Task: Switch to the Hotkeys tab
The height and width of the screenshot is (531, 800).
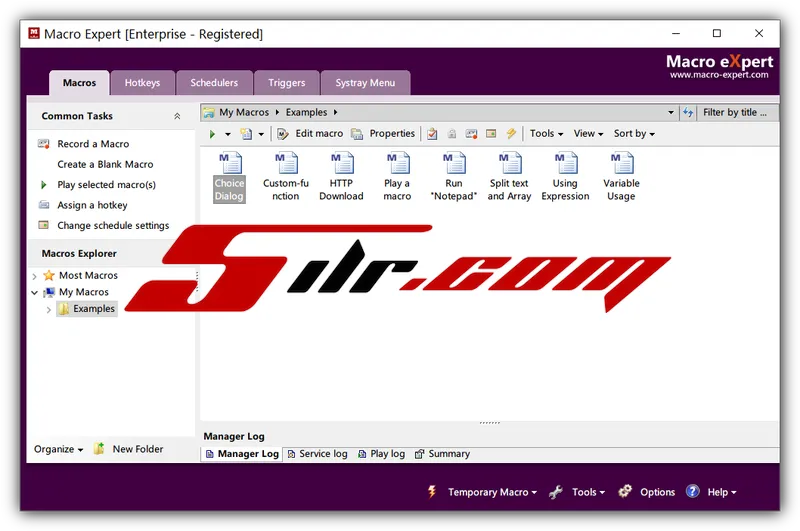Action: [142, 83]
